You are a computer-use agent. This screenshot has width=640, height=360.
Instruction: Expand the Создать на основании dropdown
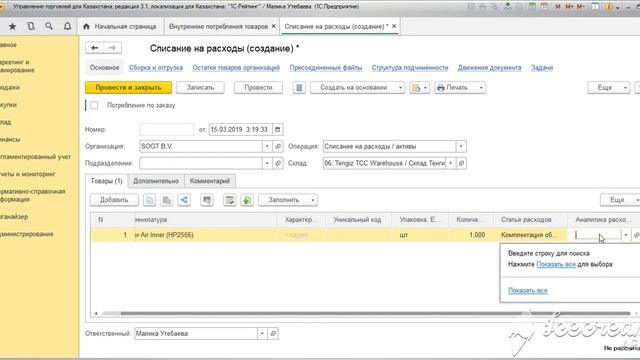pos(400,88)
